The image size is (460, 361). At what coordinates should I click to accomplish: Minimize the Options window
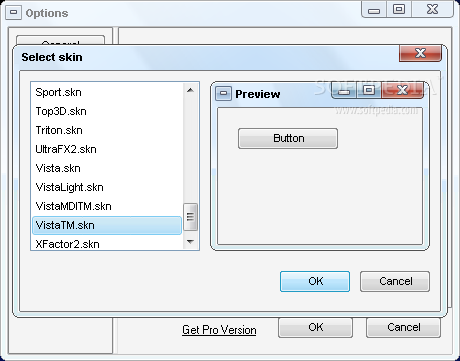374,10
